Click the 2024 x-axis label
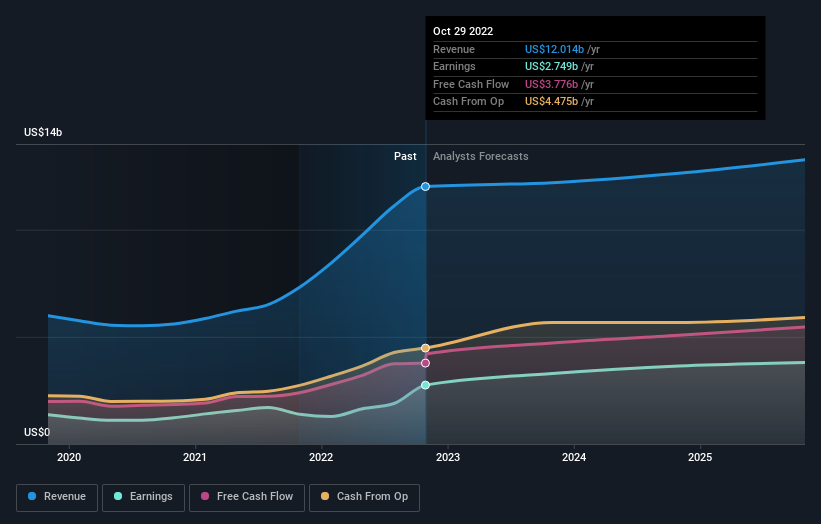The height and width of the screenshot is (524, 821). 574,457
